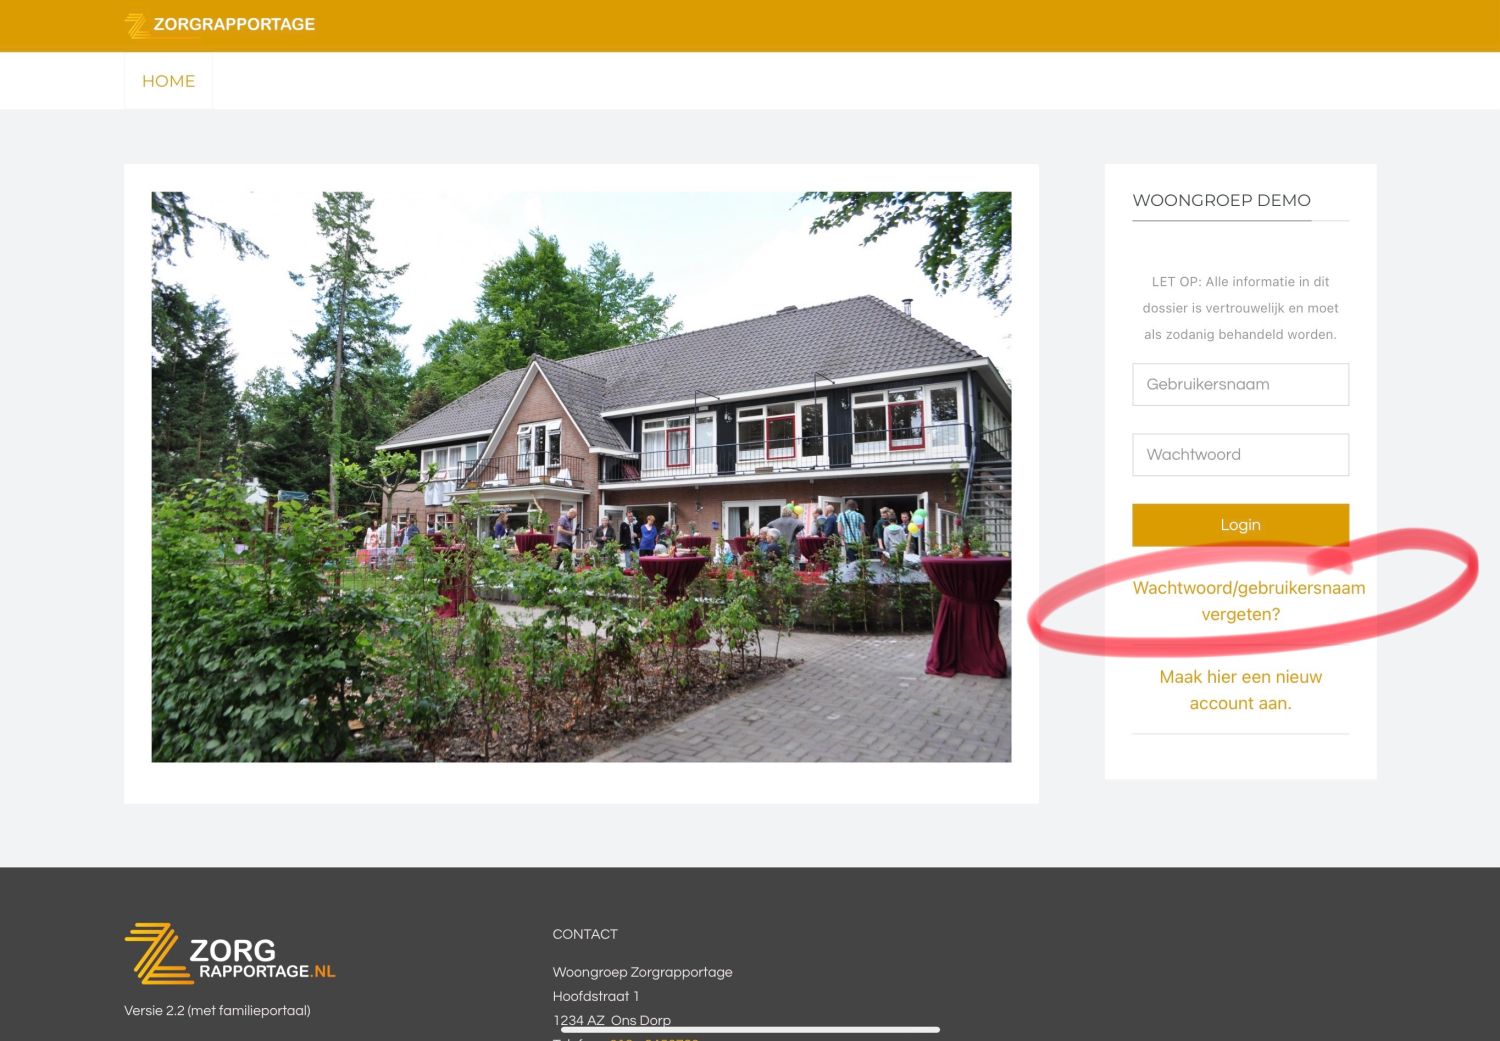Click the CONTACT heading in footer
This screenshot has width=1500, height=1041.
(585, 934)
